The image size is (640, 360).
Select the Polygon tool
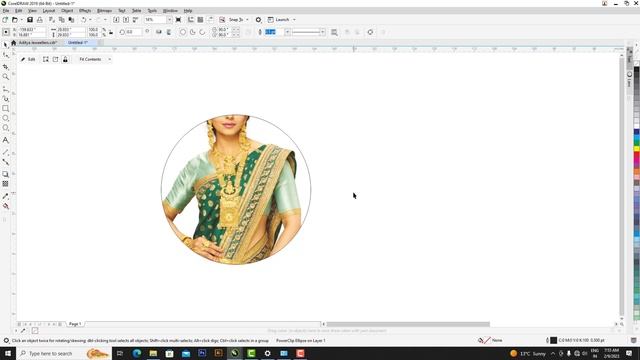(6, 128)
